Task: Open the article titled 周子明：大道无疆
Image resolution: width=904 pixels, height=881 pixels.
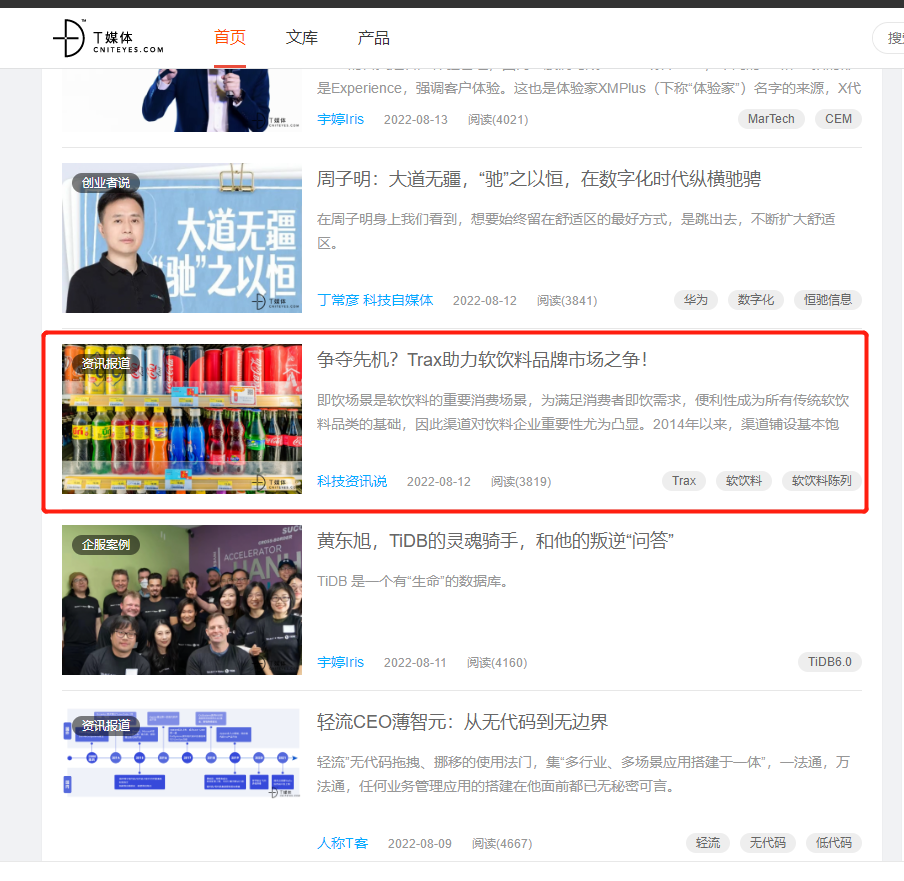Action: click(538, 179)
